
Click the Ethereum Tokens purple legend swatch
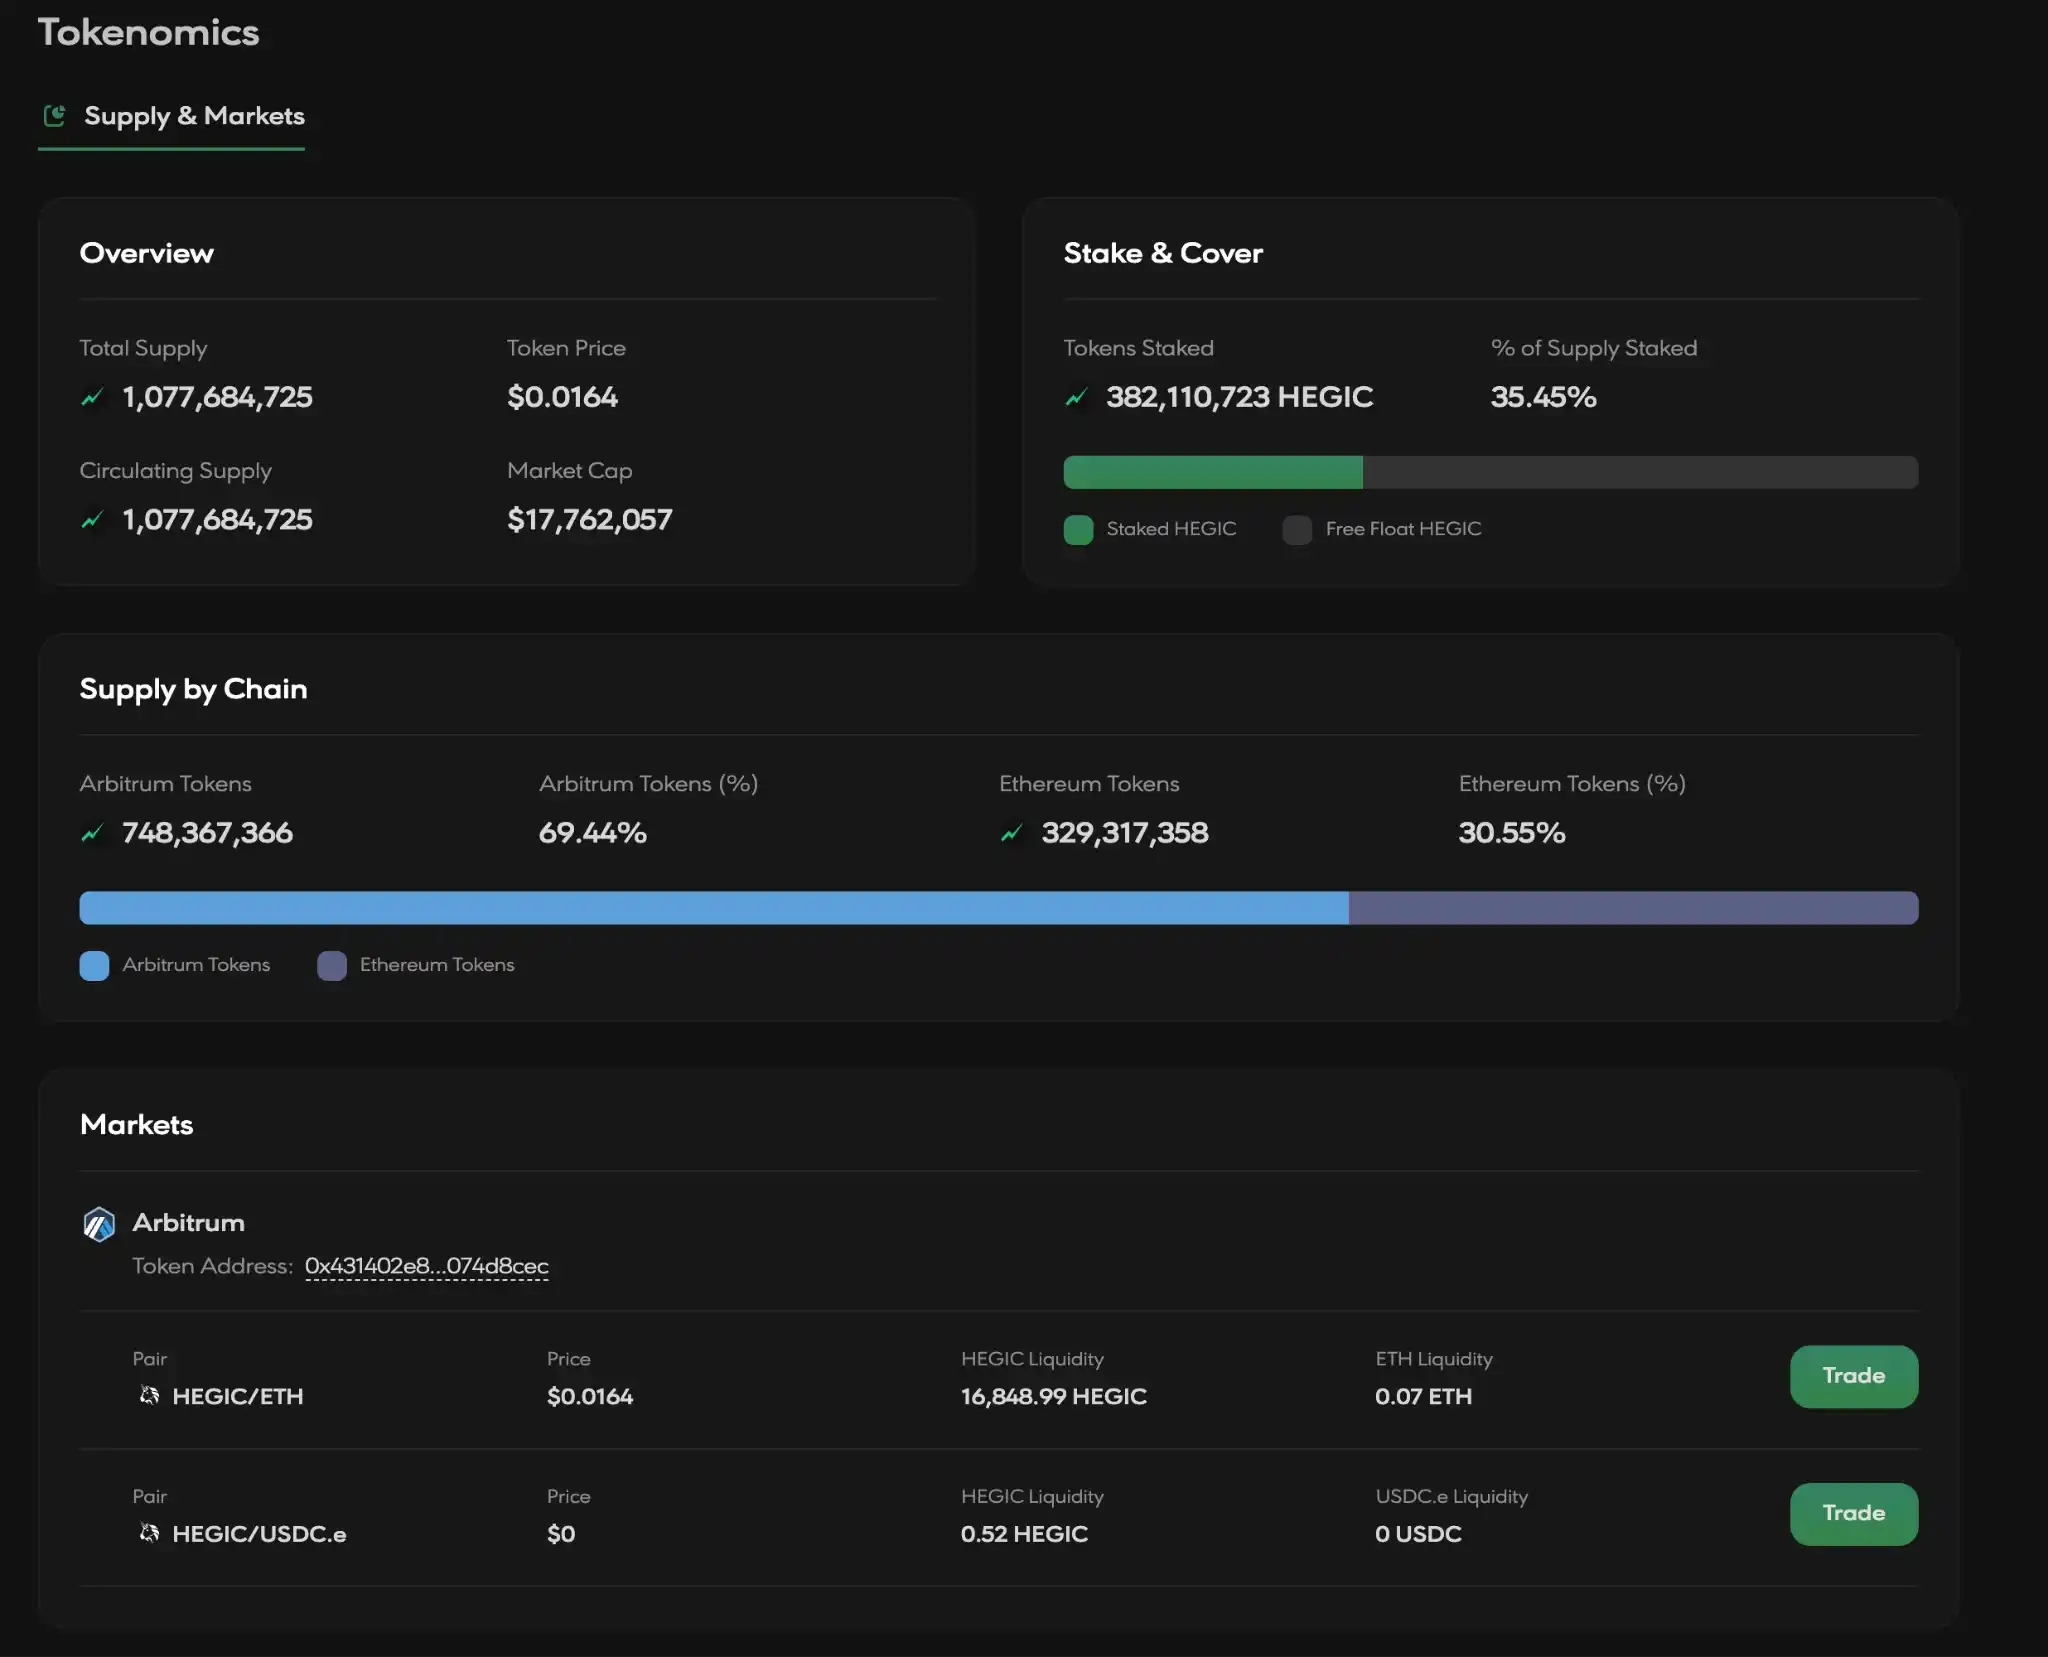(x=332, y=965)
